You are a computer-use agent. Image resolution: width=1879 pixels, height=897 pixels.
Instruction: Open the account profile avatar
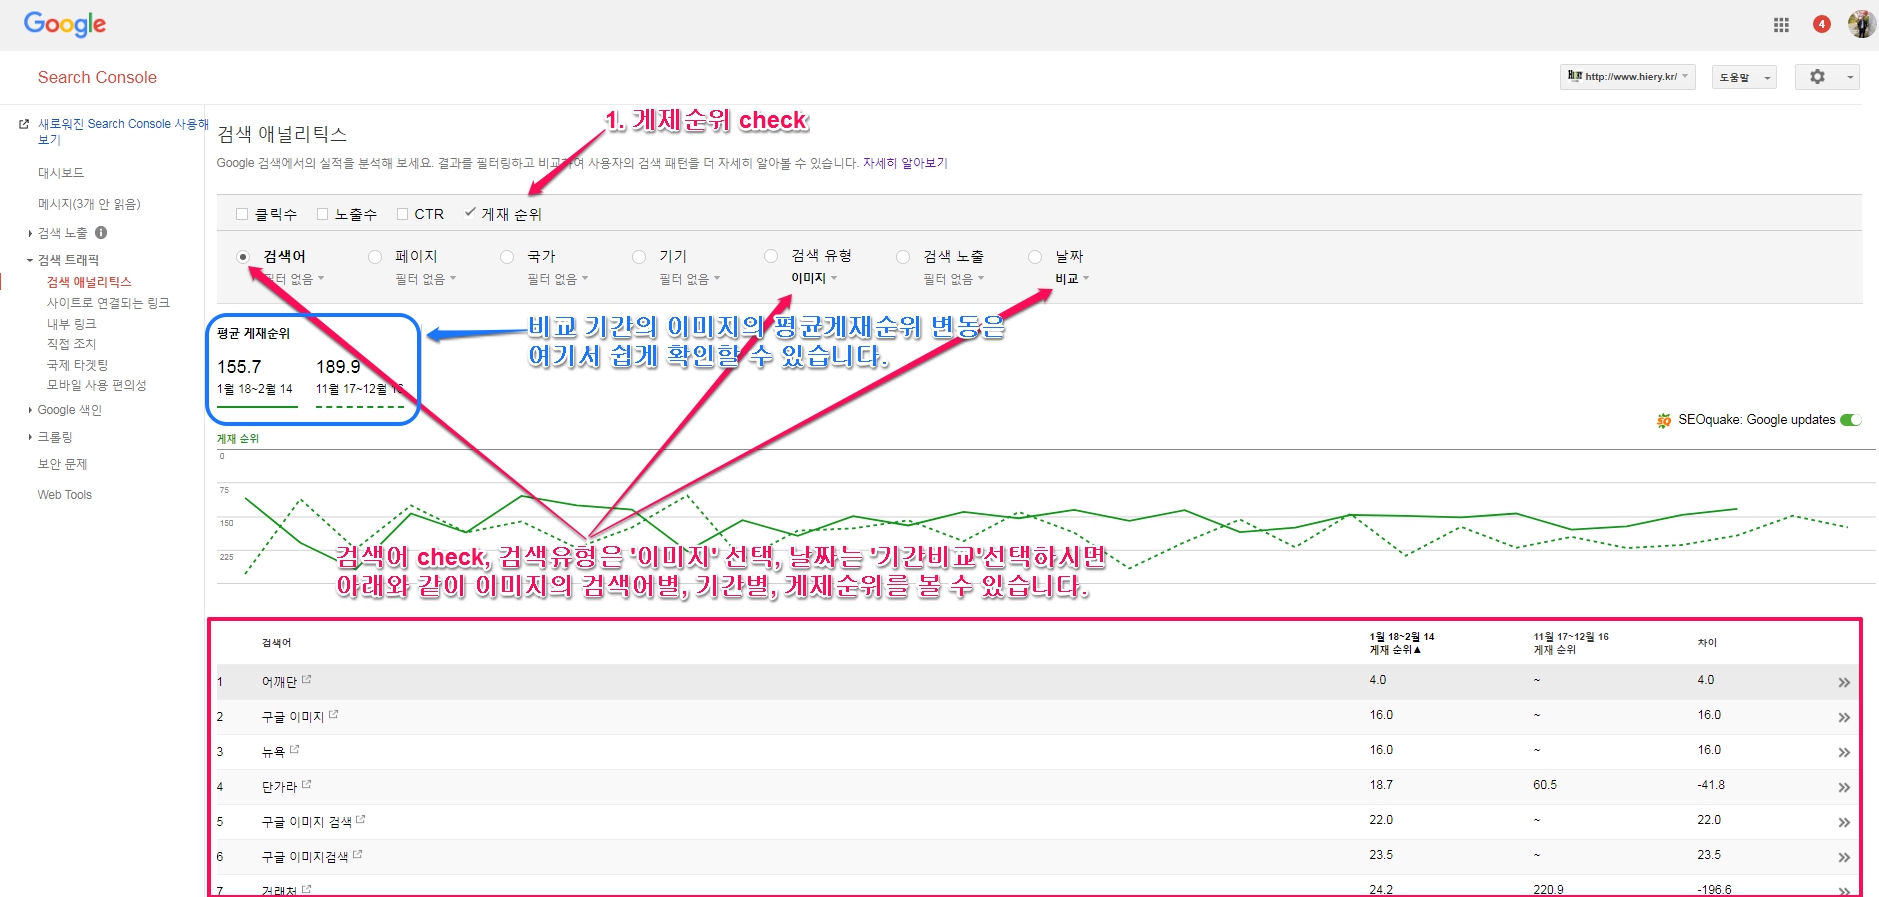pyautogui.click(x=1861, y=24)
